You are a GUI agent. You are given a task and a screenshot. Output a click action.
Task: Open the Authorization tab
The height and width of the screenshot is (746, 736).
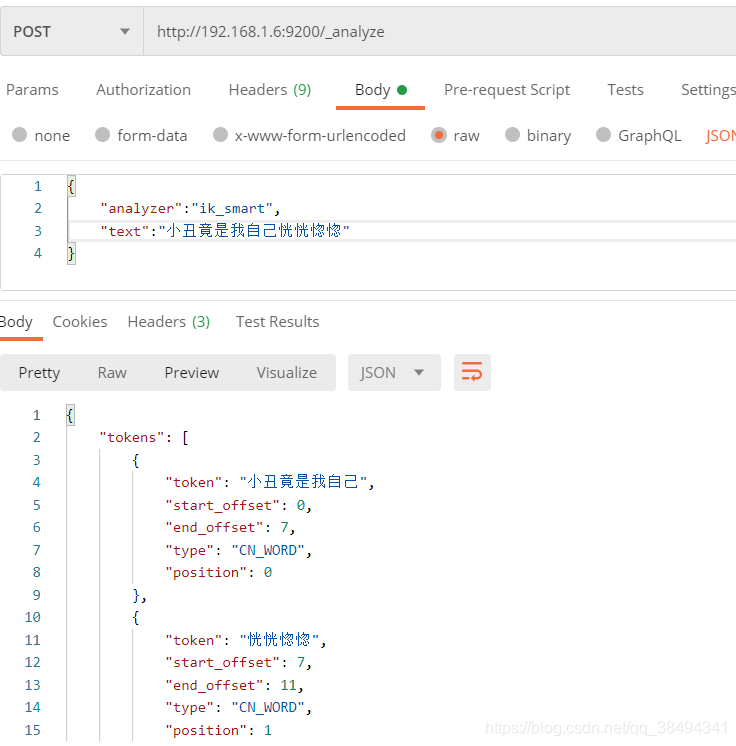click(143, 90)
